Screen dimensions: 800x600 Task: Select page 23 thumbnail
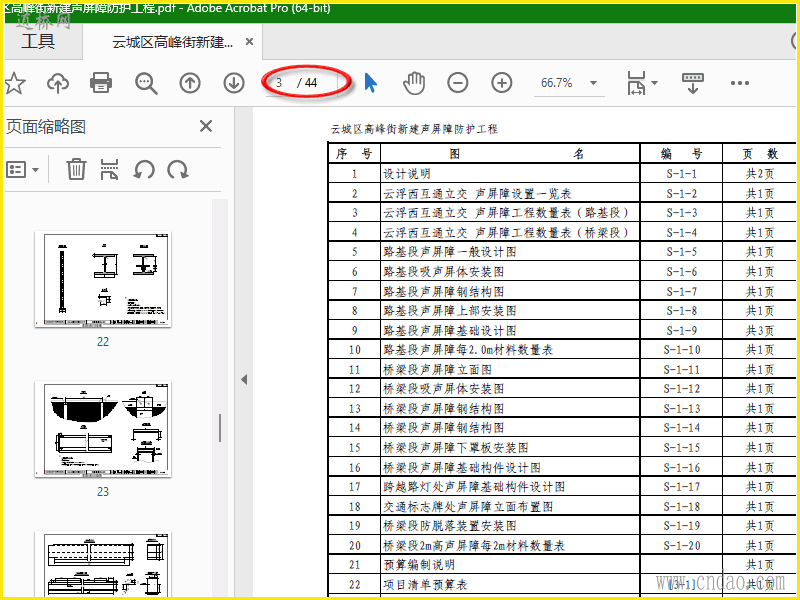103,429
